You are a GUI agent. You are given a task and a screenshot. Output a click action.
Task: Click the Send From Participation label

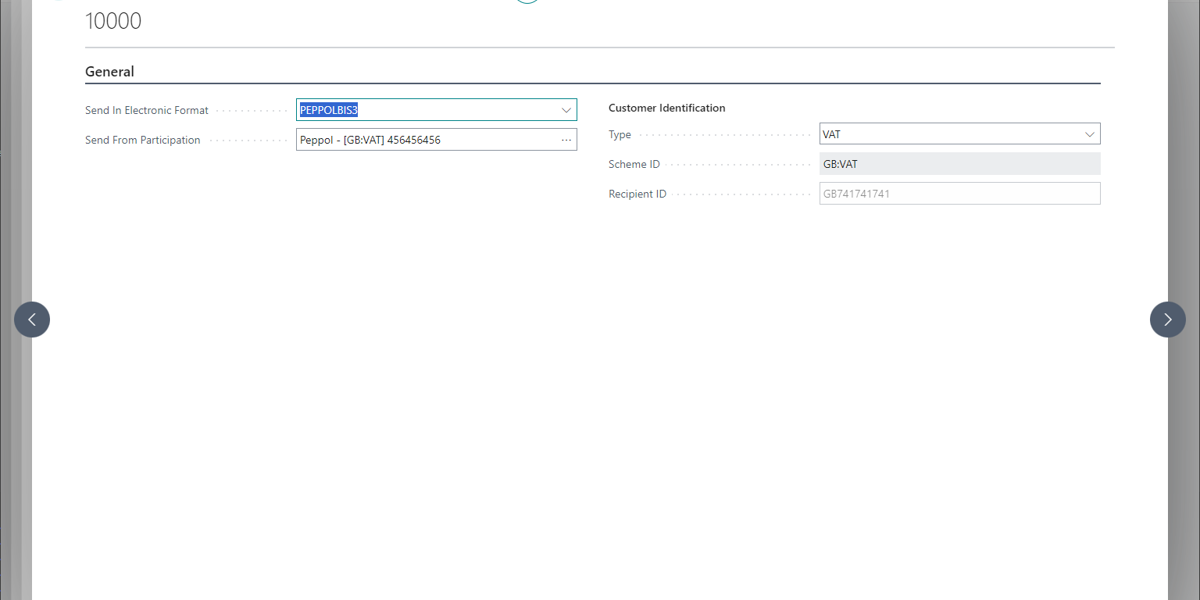click(143, 140)
